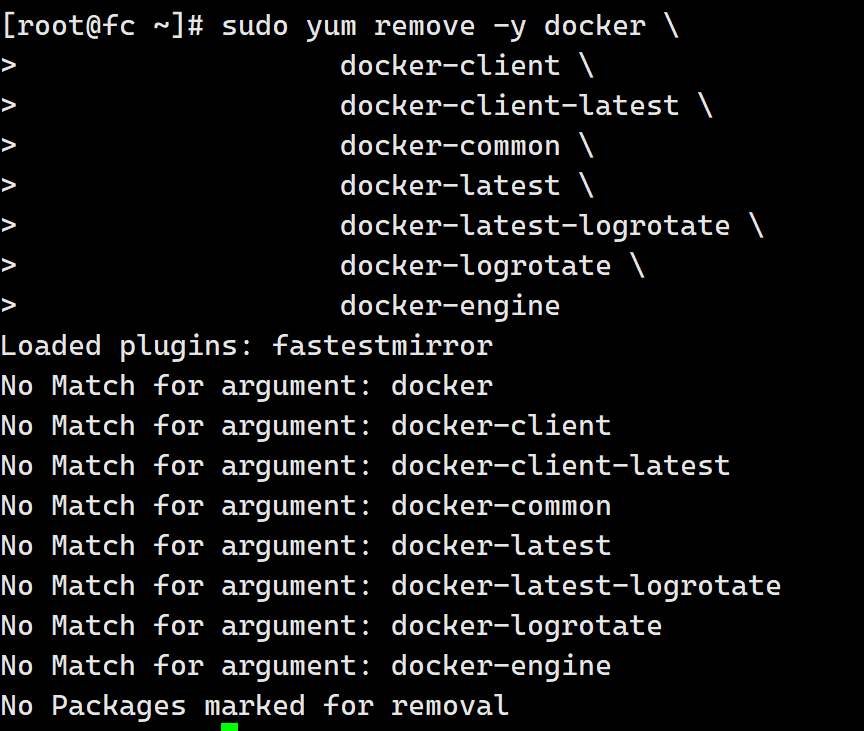The image size is (864, 731).
Task: Click the 'No Match' docker-latest-logrotate output line
Action: [391, 586]
